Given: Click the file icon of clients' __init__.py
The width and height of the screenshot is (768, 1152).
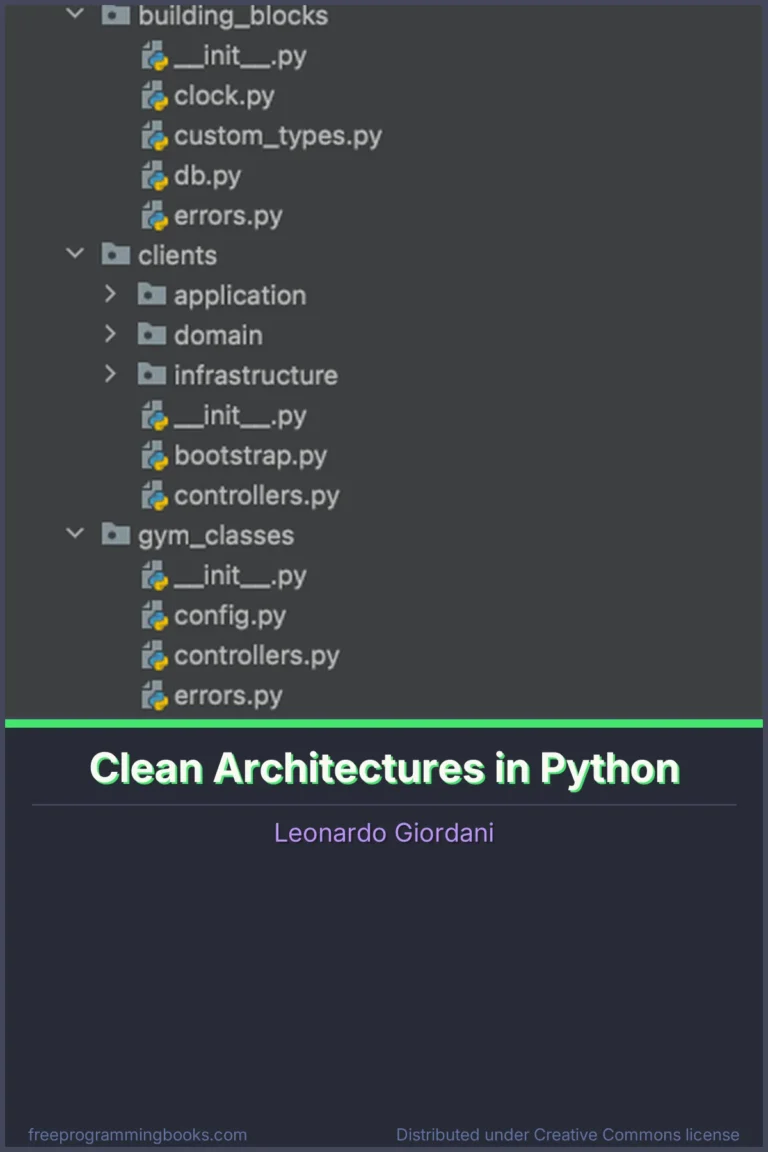Looking at the screenshot, I should (x=154, y=416).
